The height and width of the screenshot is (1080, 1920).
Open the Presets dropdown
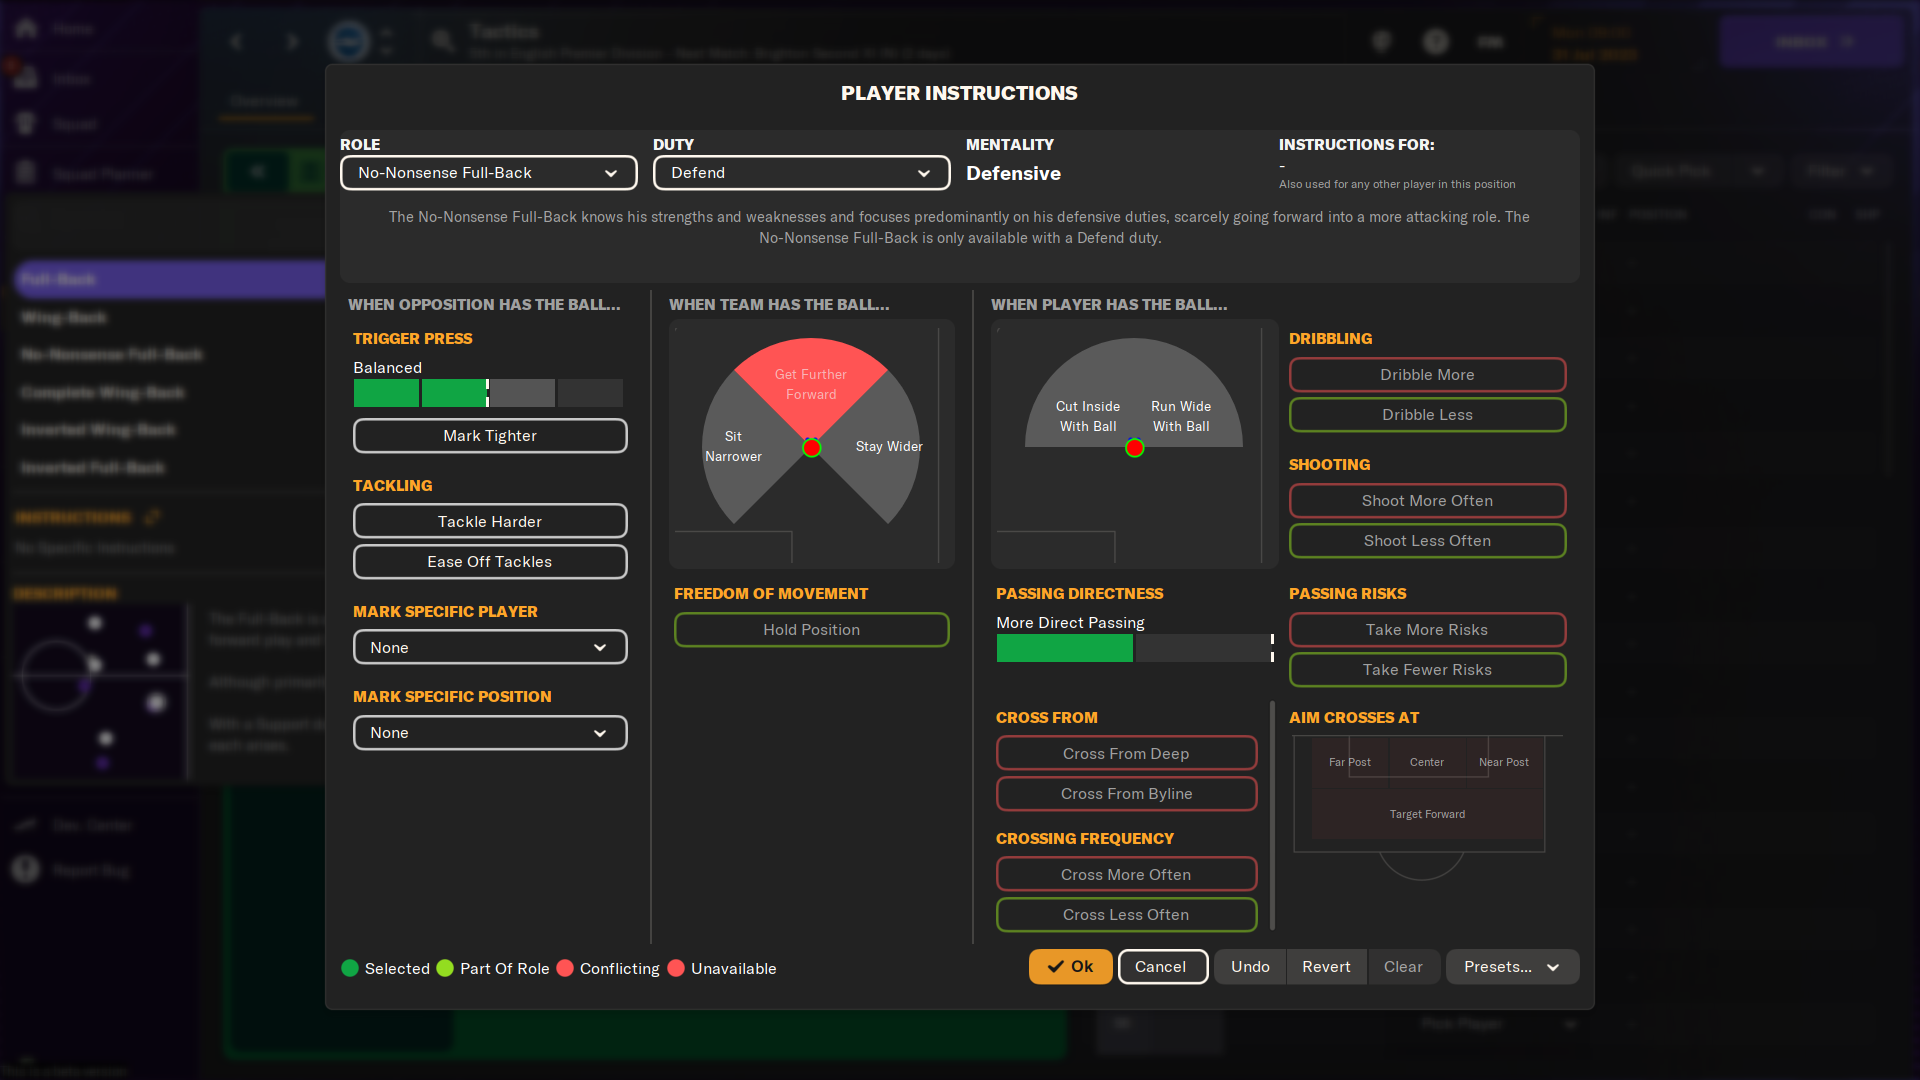pyautogui.click(x=1512, y=967)
